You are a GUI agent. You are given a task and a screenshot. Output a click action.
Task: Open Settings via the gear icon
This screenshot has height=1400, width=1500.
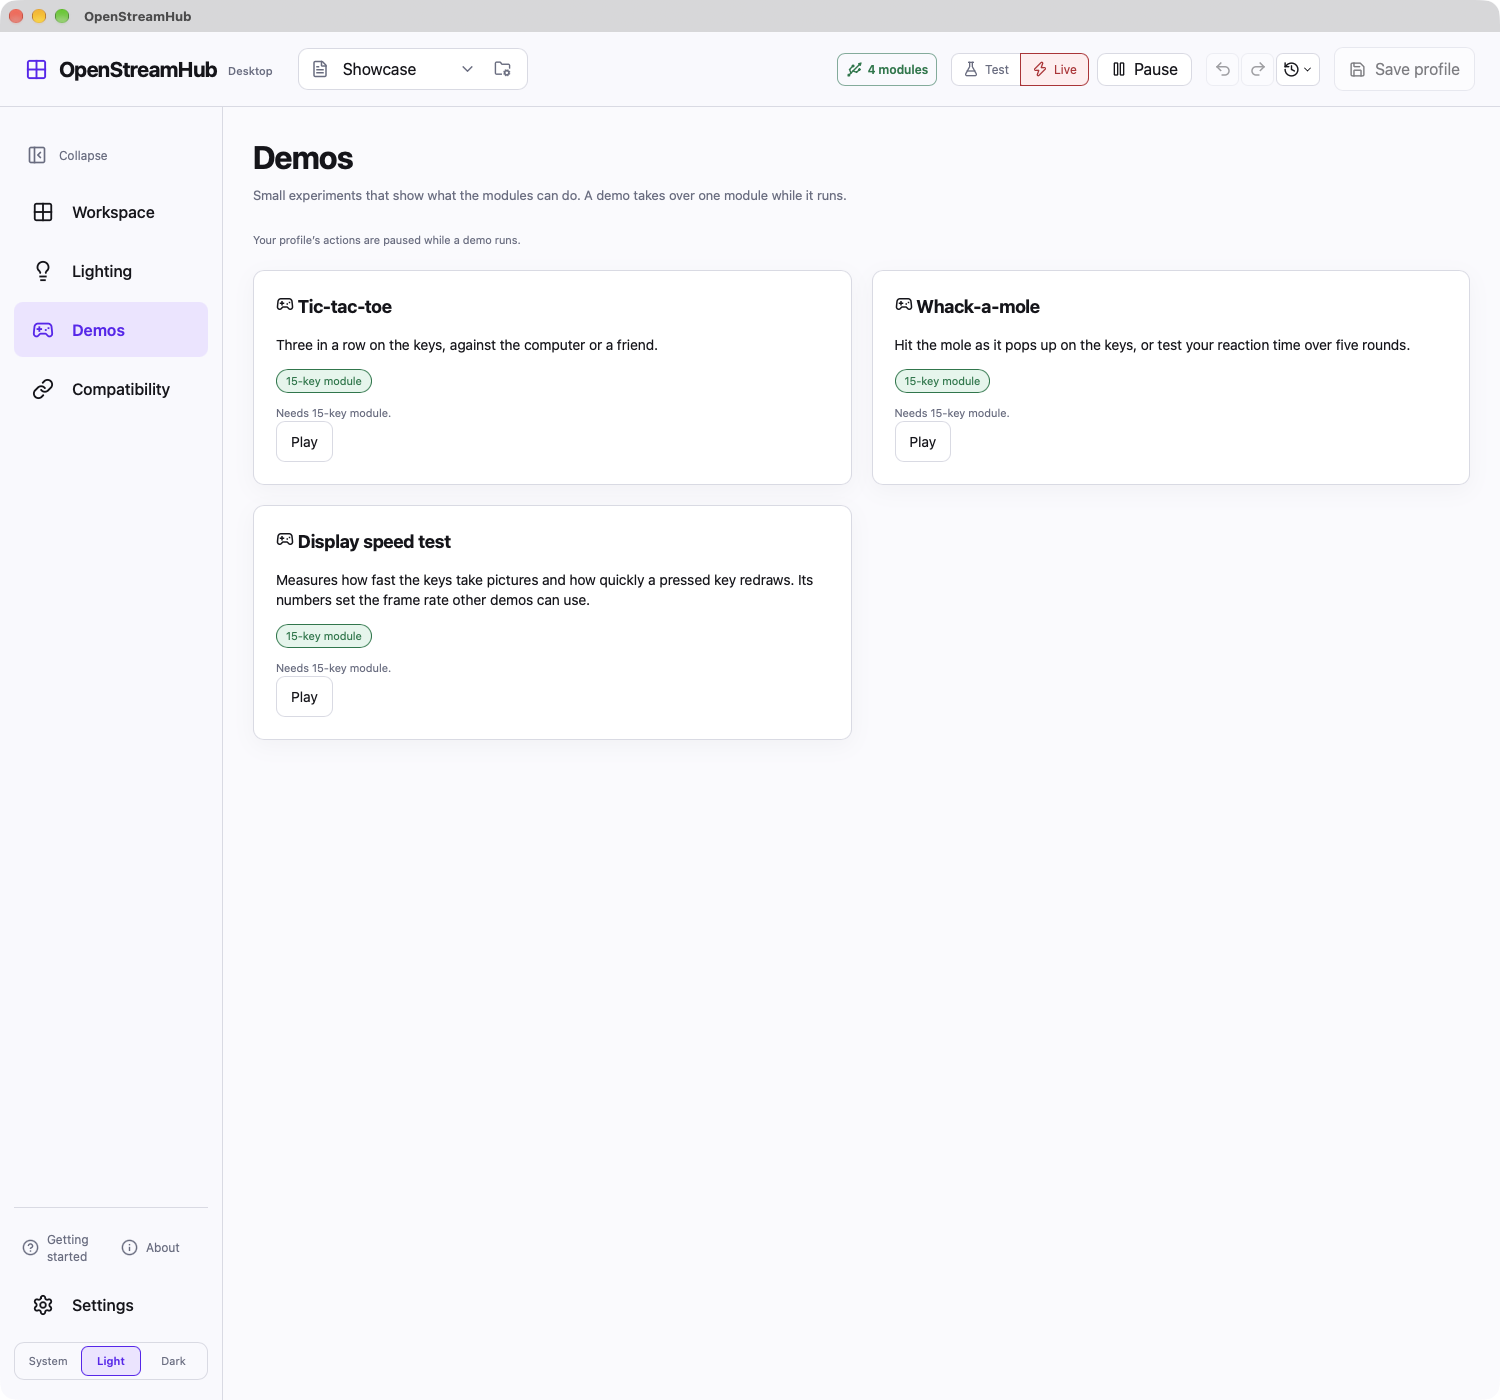(43, 1305)
